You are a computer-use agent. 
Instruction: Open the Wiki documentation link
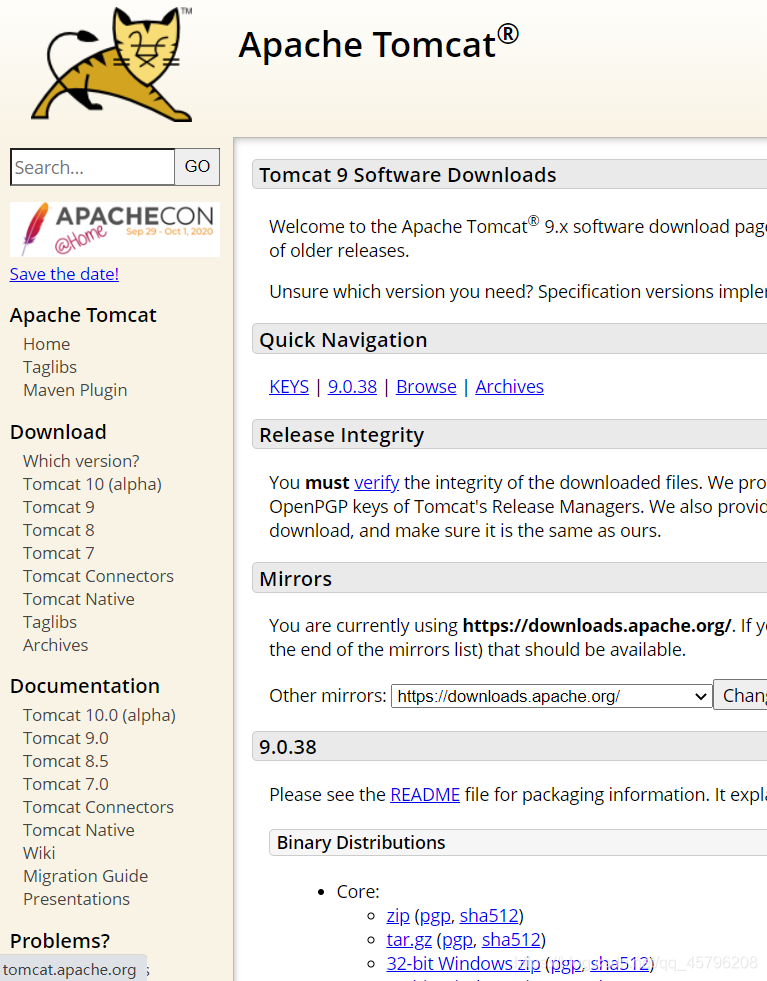pos(39,853)
